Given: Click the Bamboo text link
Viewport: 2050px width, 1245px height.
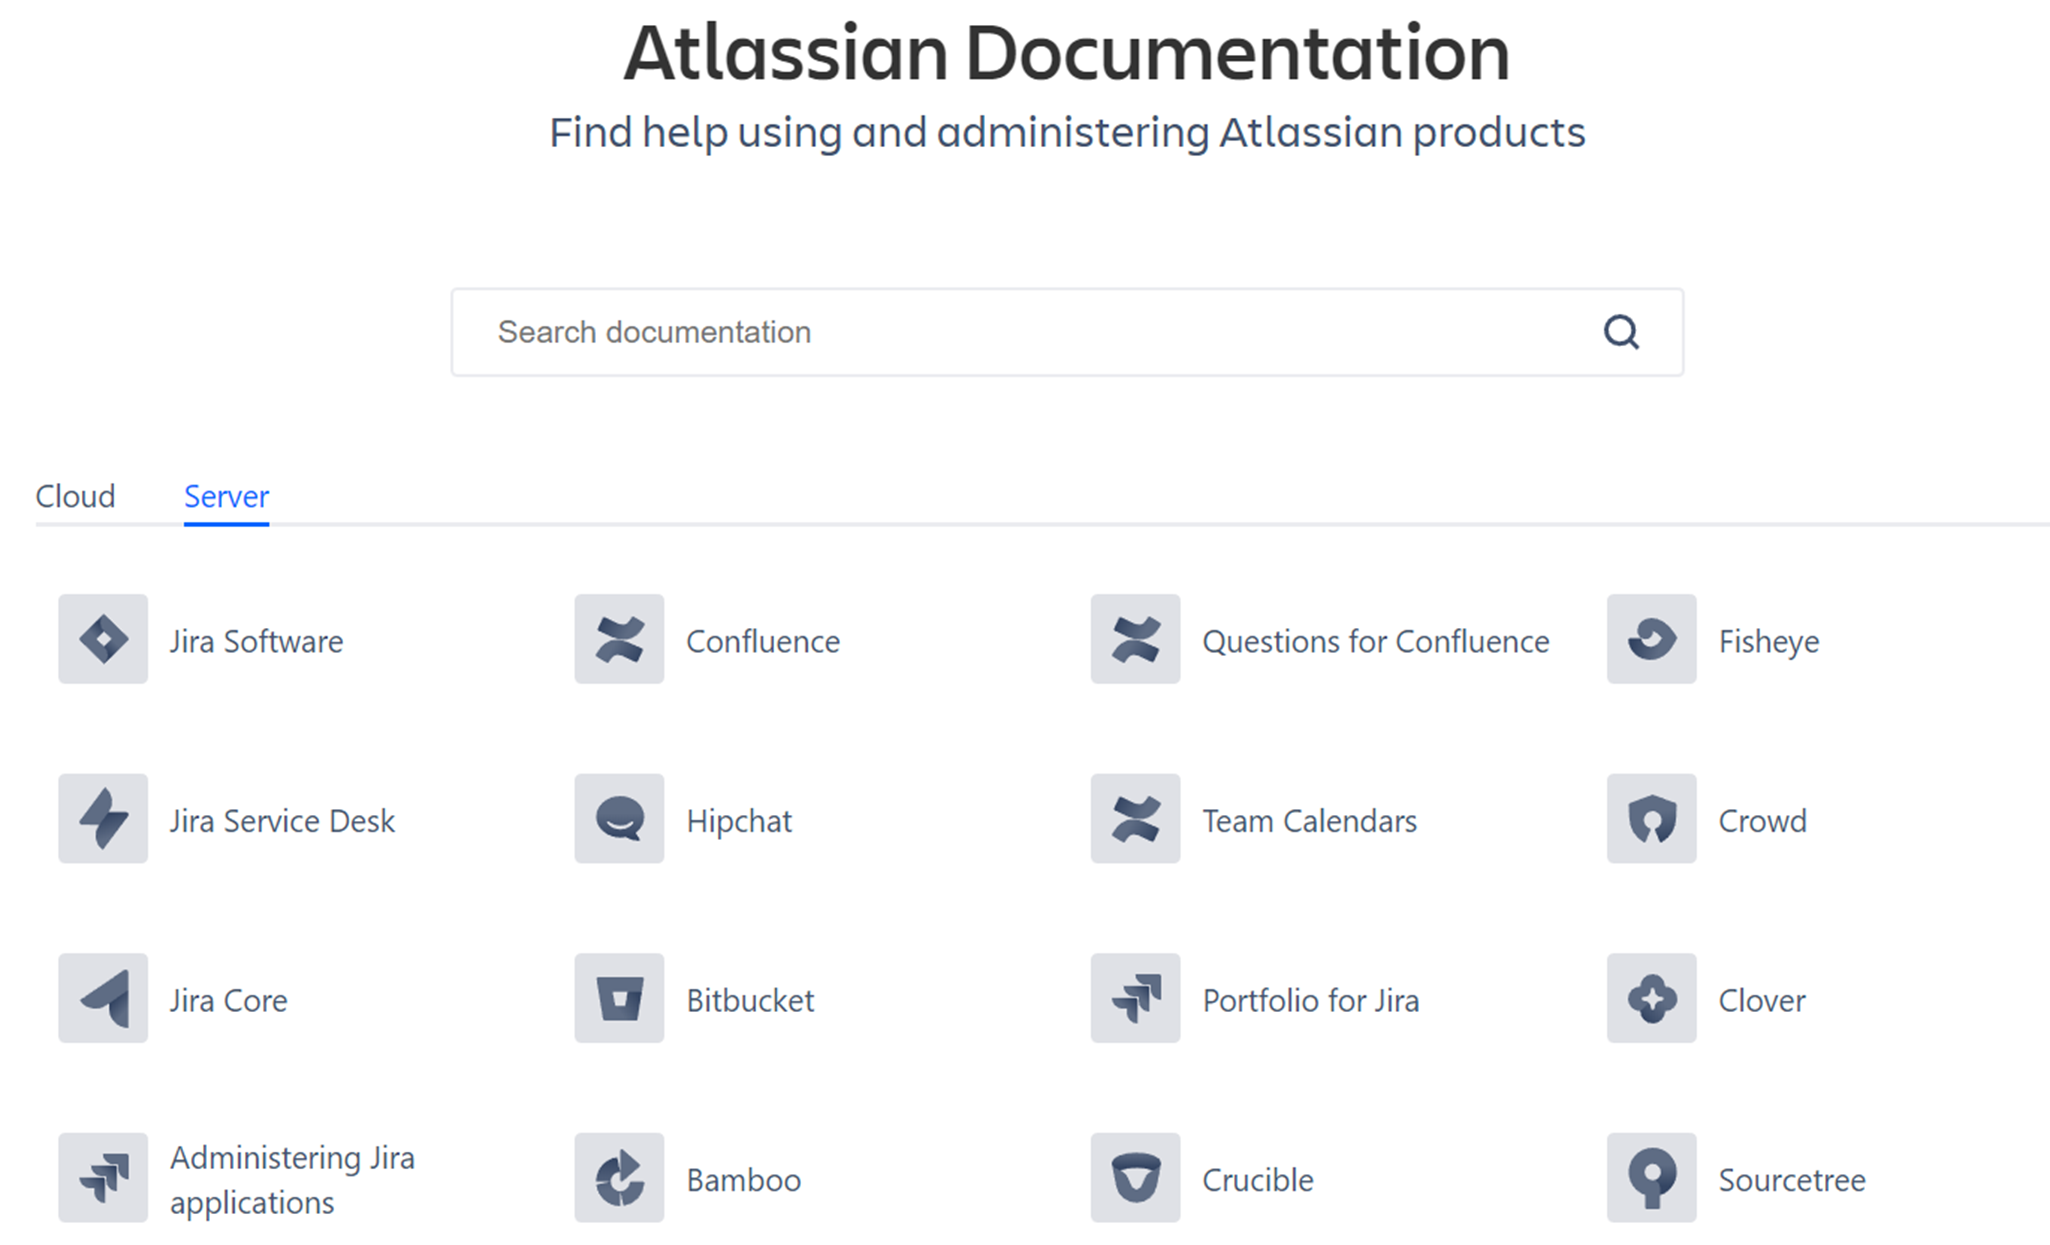Looking at the screenshot, I should [x=743, y=1180].
